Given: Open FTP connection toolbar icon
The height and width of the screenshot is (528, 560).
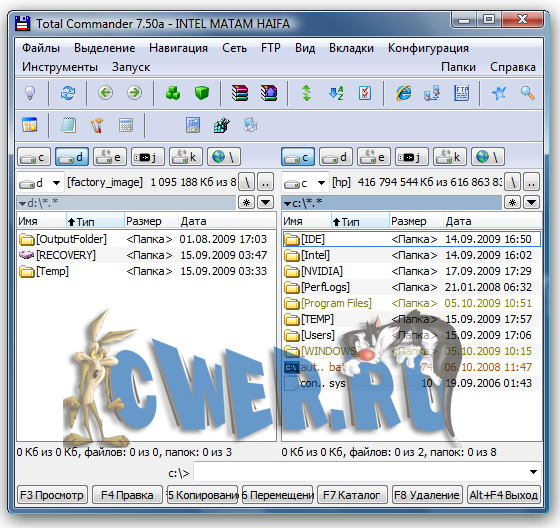Looking at the screenshot, I should point(461,93).
